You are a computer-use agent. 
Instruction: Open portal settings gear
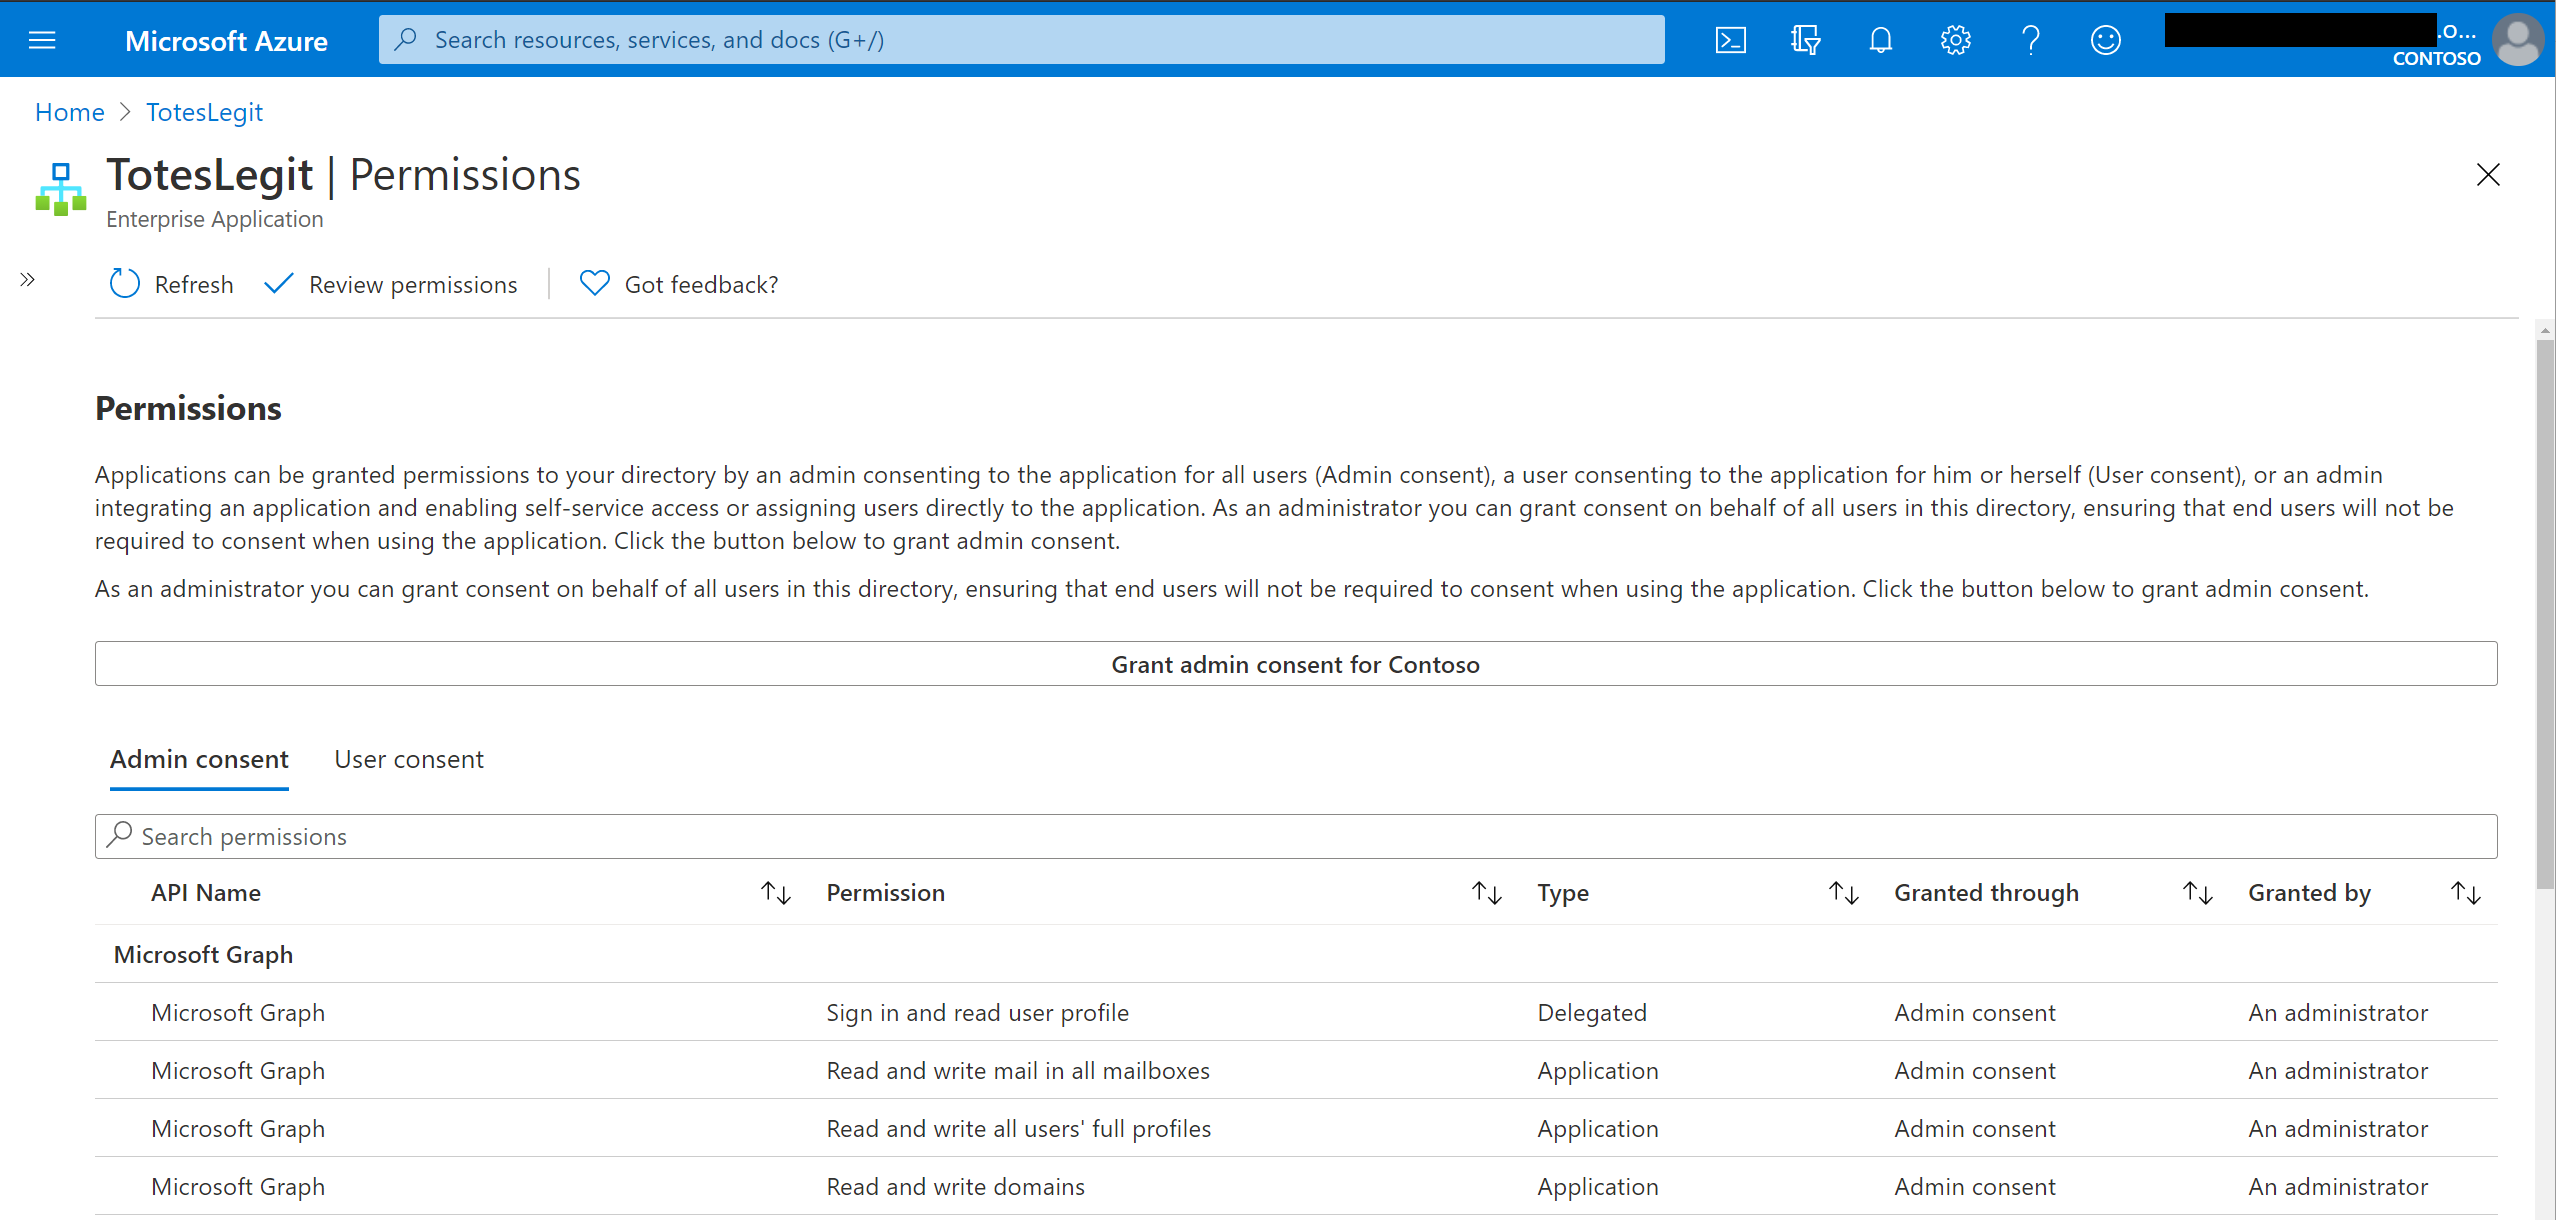click(1955, 40)
